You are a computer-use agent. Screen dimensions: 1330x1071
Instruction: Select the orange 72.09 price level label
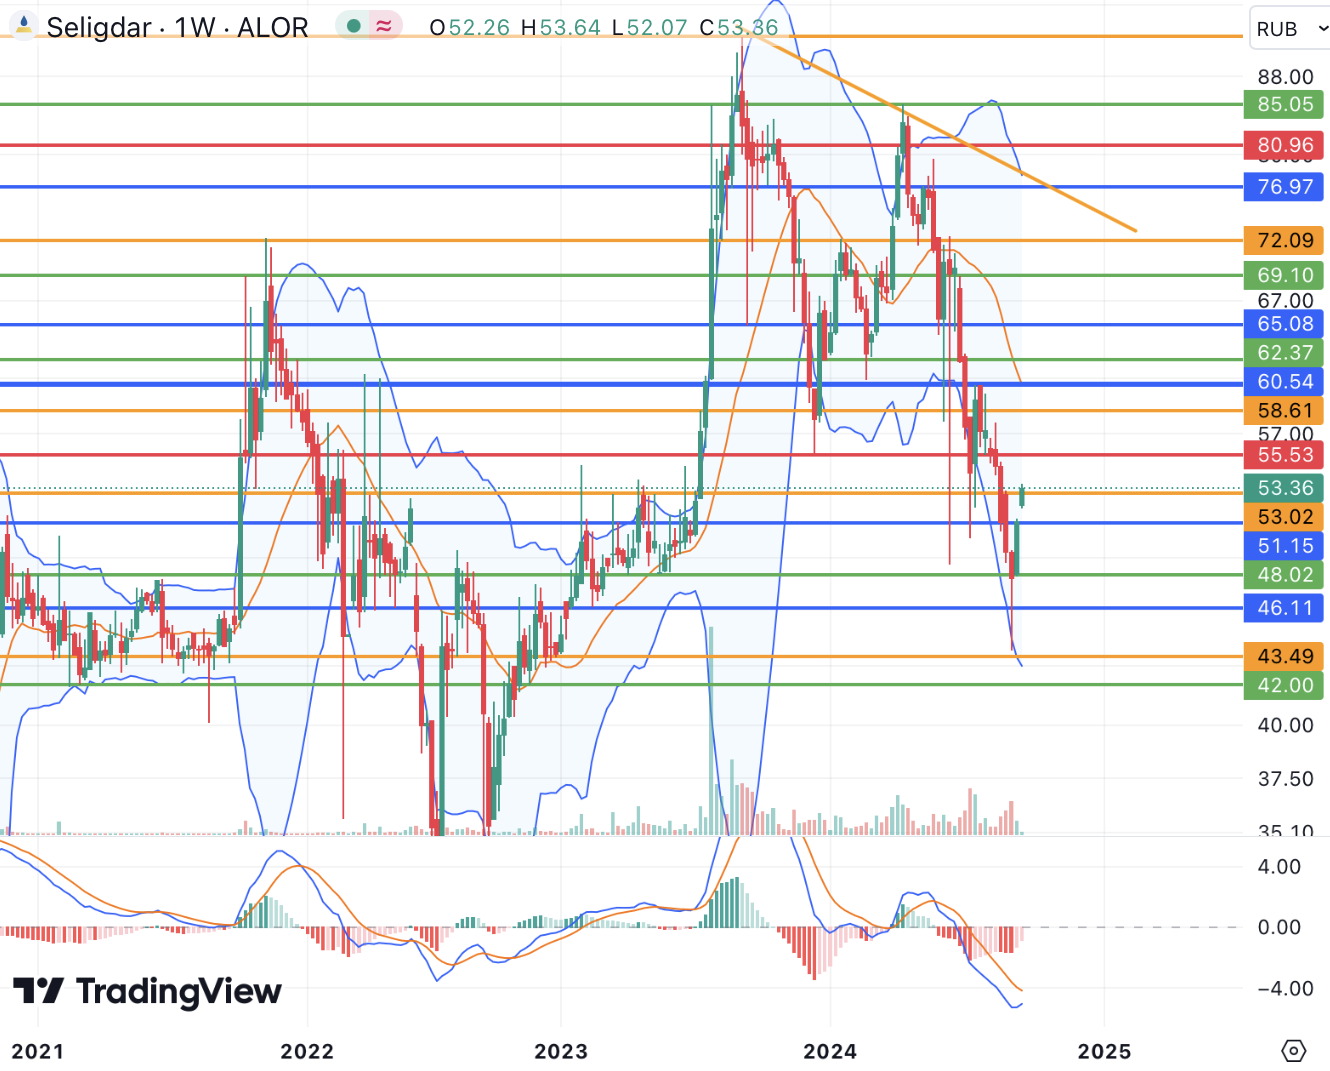(x=1284, y=240)
